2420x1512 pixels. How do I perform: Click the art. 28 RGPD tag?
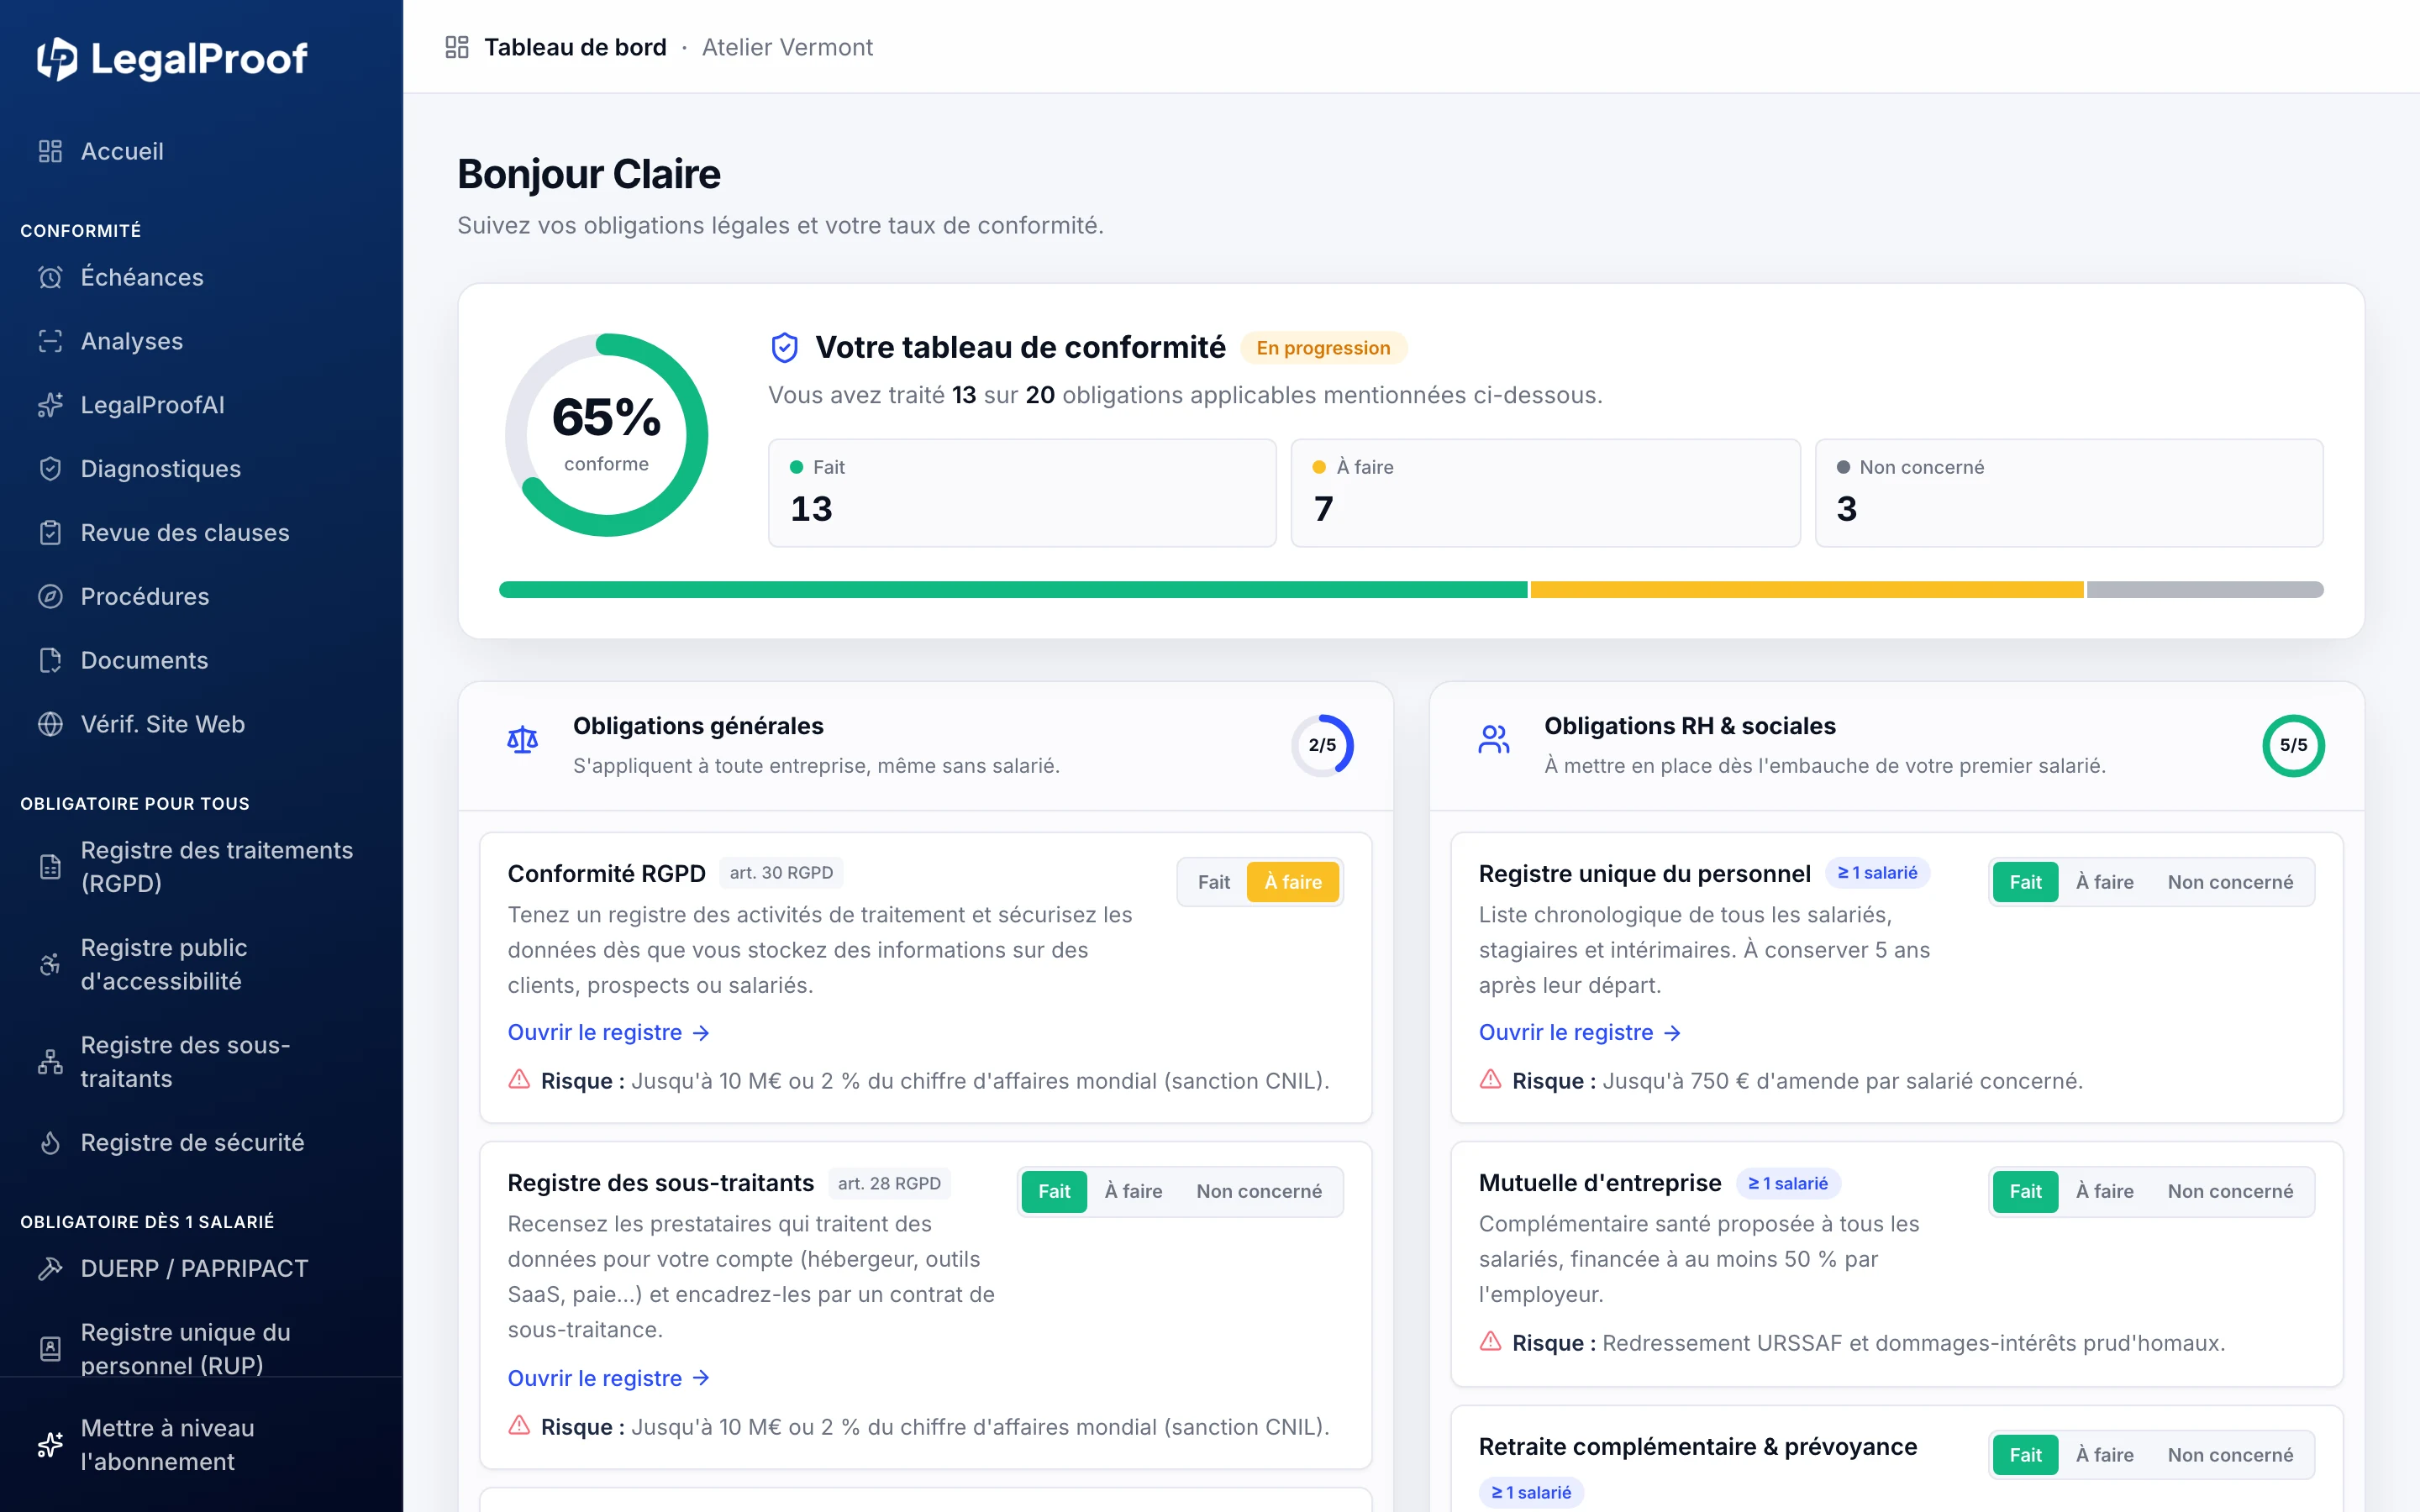(889, 1183)
